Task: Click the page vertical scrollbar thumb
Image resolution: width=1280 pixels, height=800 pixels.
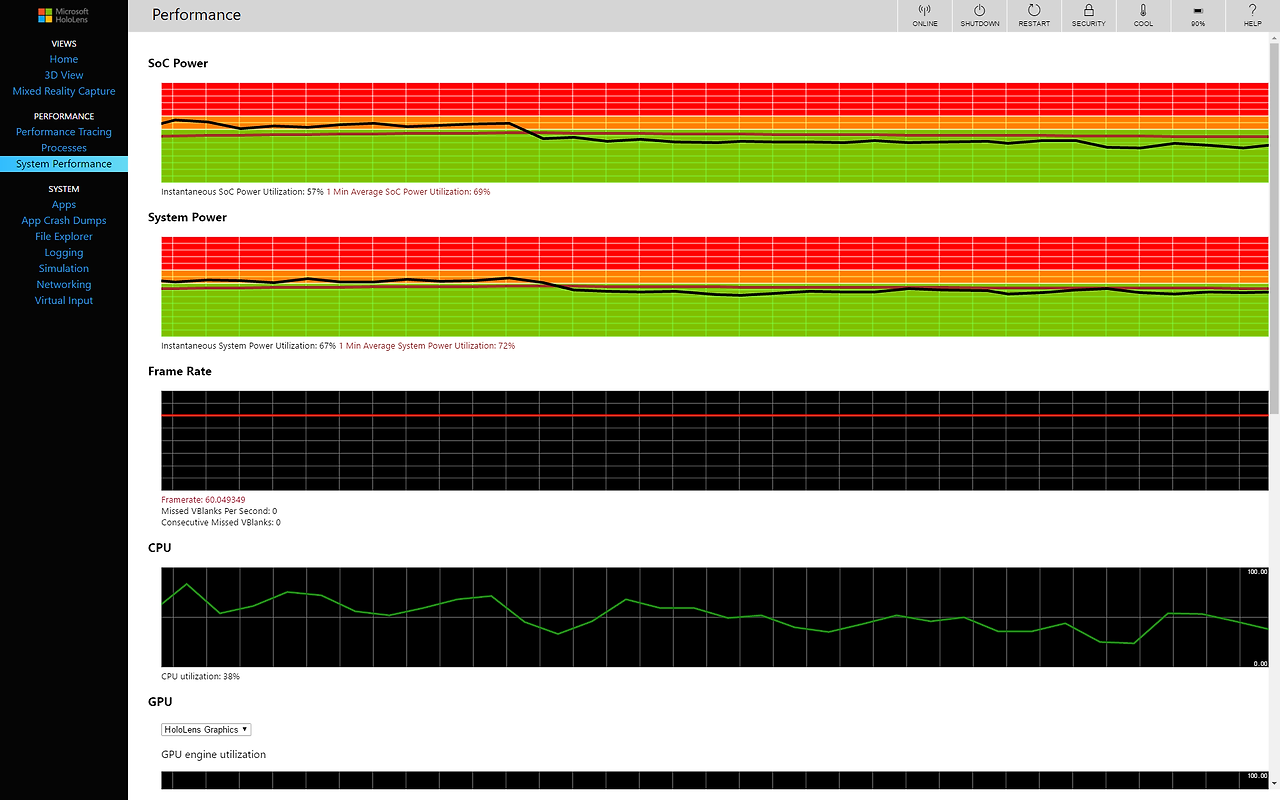Action: (x=1274, y=228)
